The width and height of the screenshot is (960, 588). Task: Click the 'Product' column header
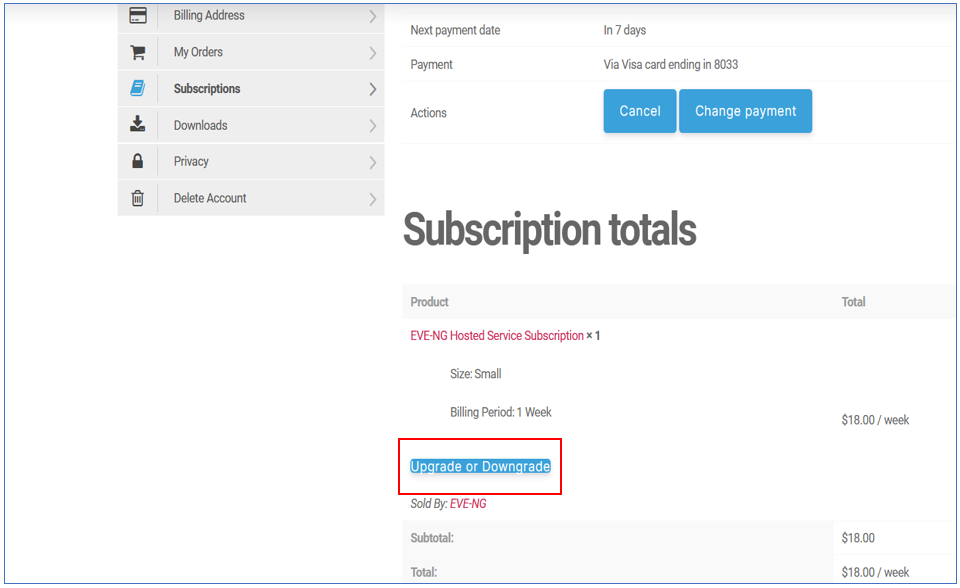click(x=429, y=302)
